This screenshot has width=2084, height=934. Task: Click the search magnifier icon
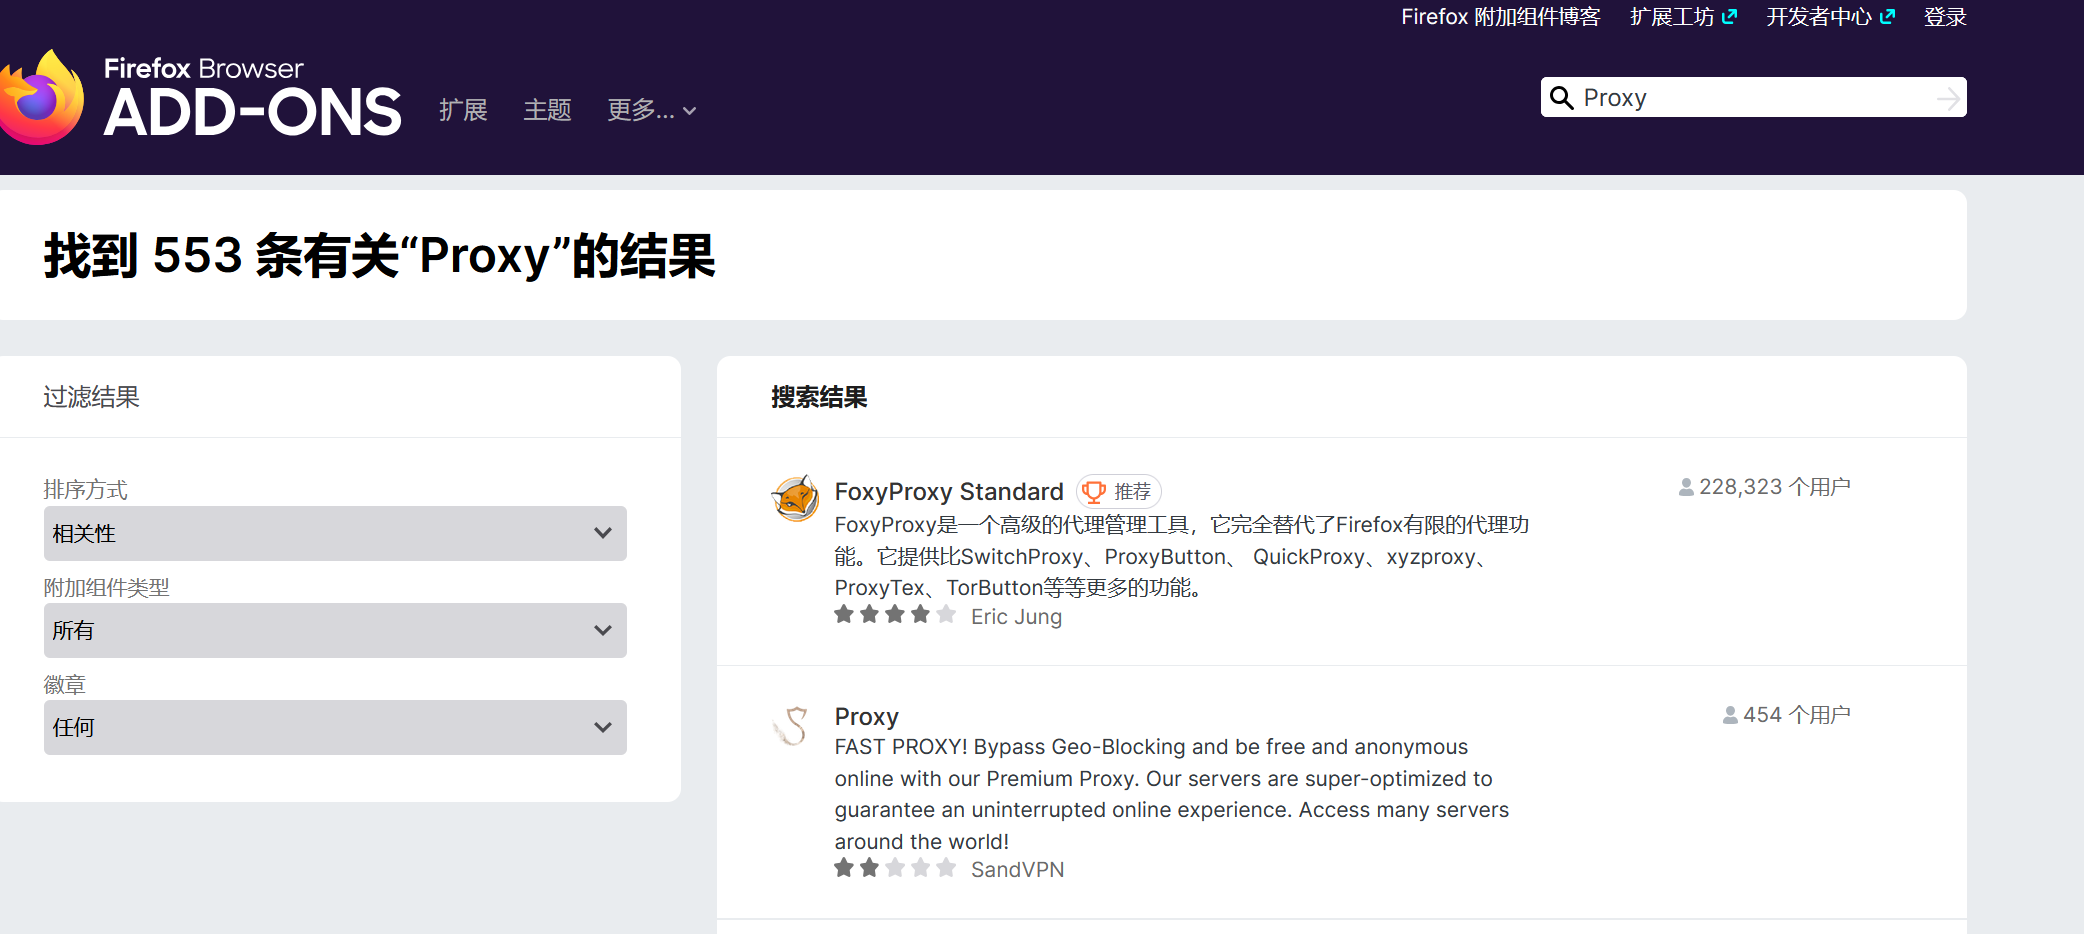[x=1561, y=97]
